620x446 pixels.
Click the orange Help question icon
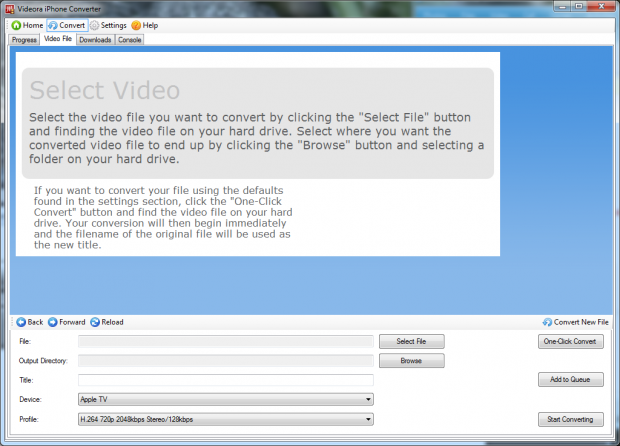coord(136,25)
